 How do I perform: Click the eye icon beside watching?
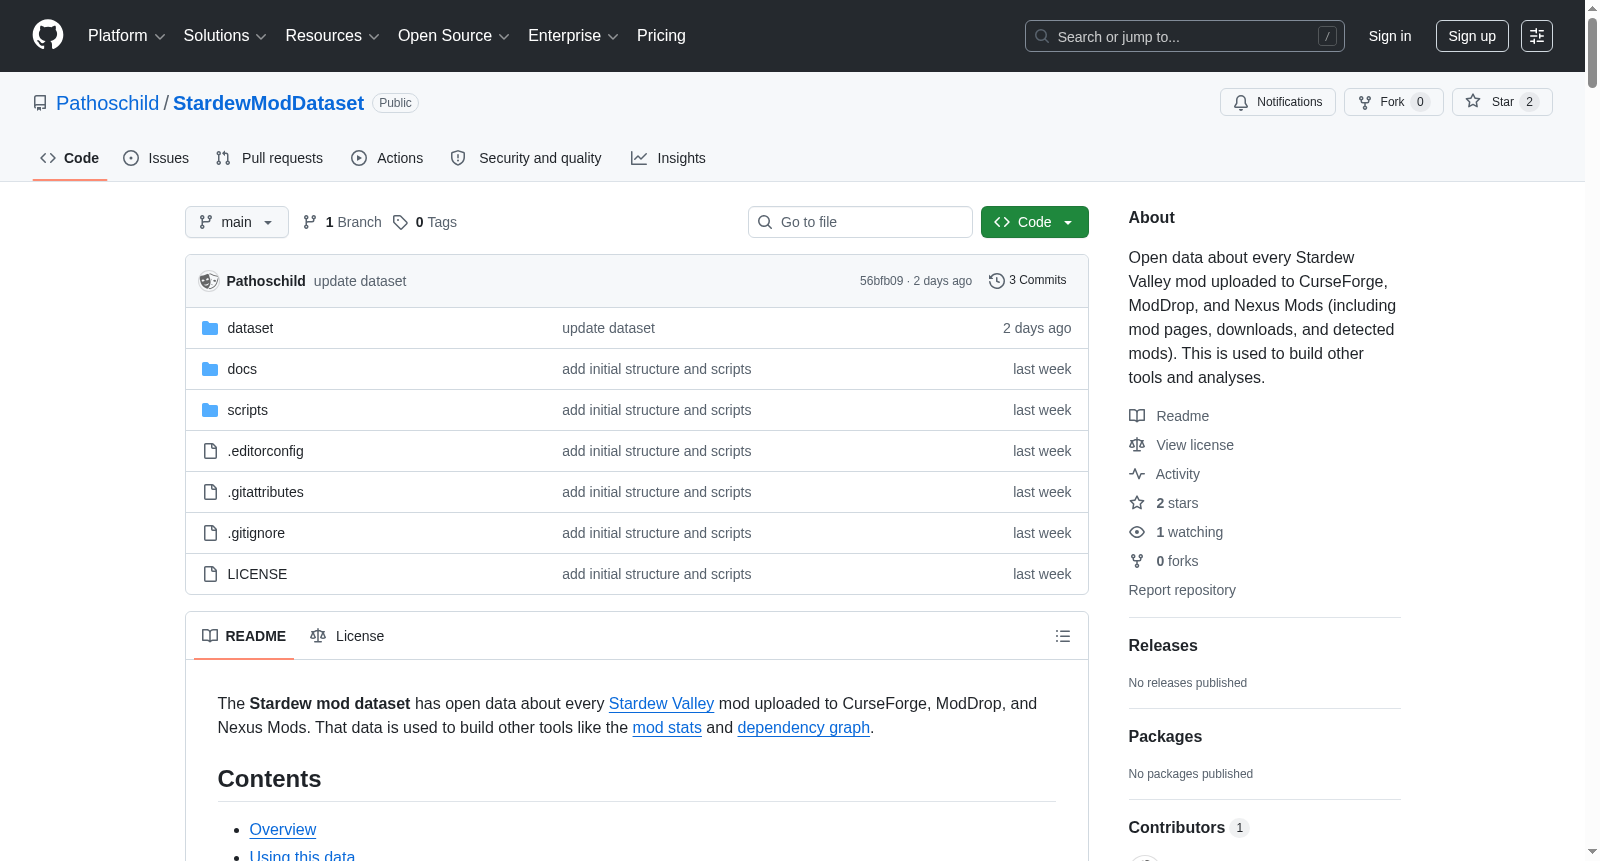point(1137,532)
